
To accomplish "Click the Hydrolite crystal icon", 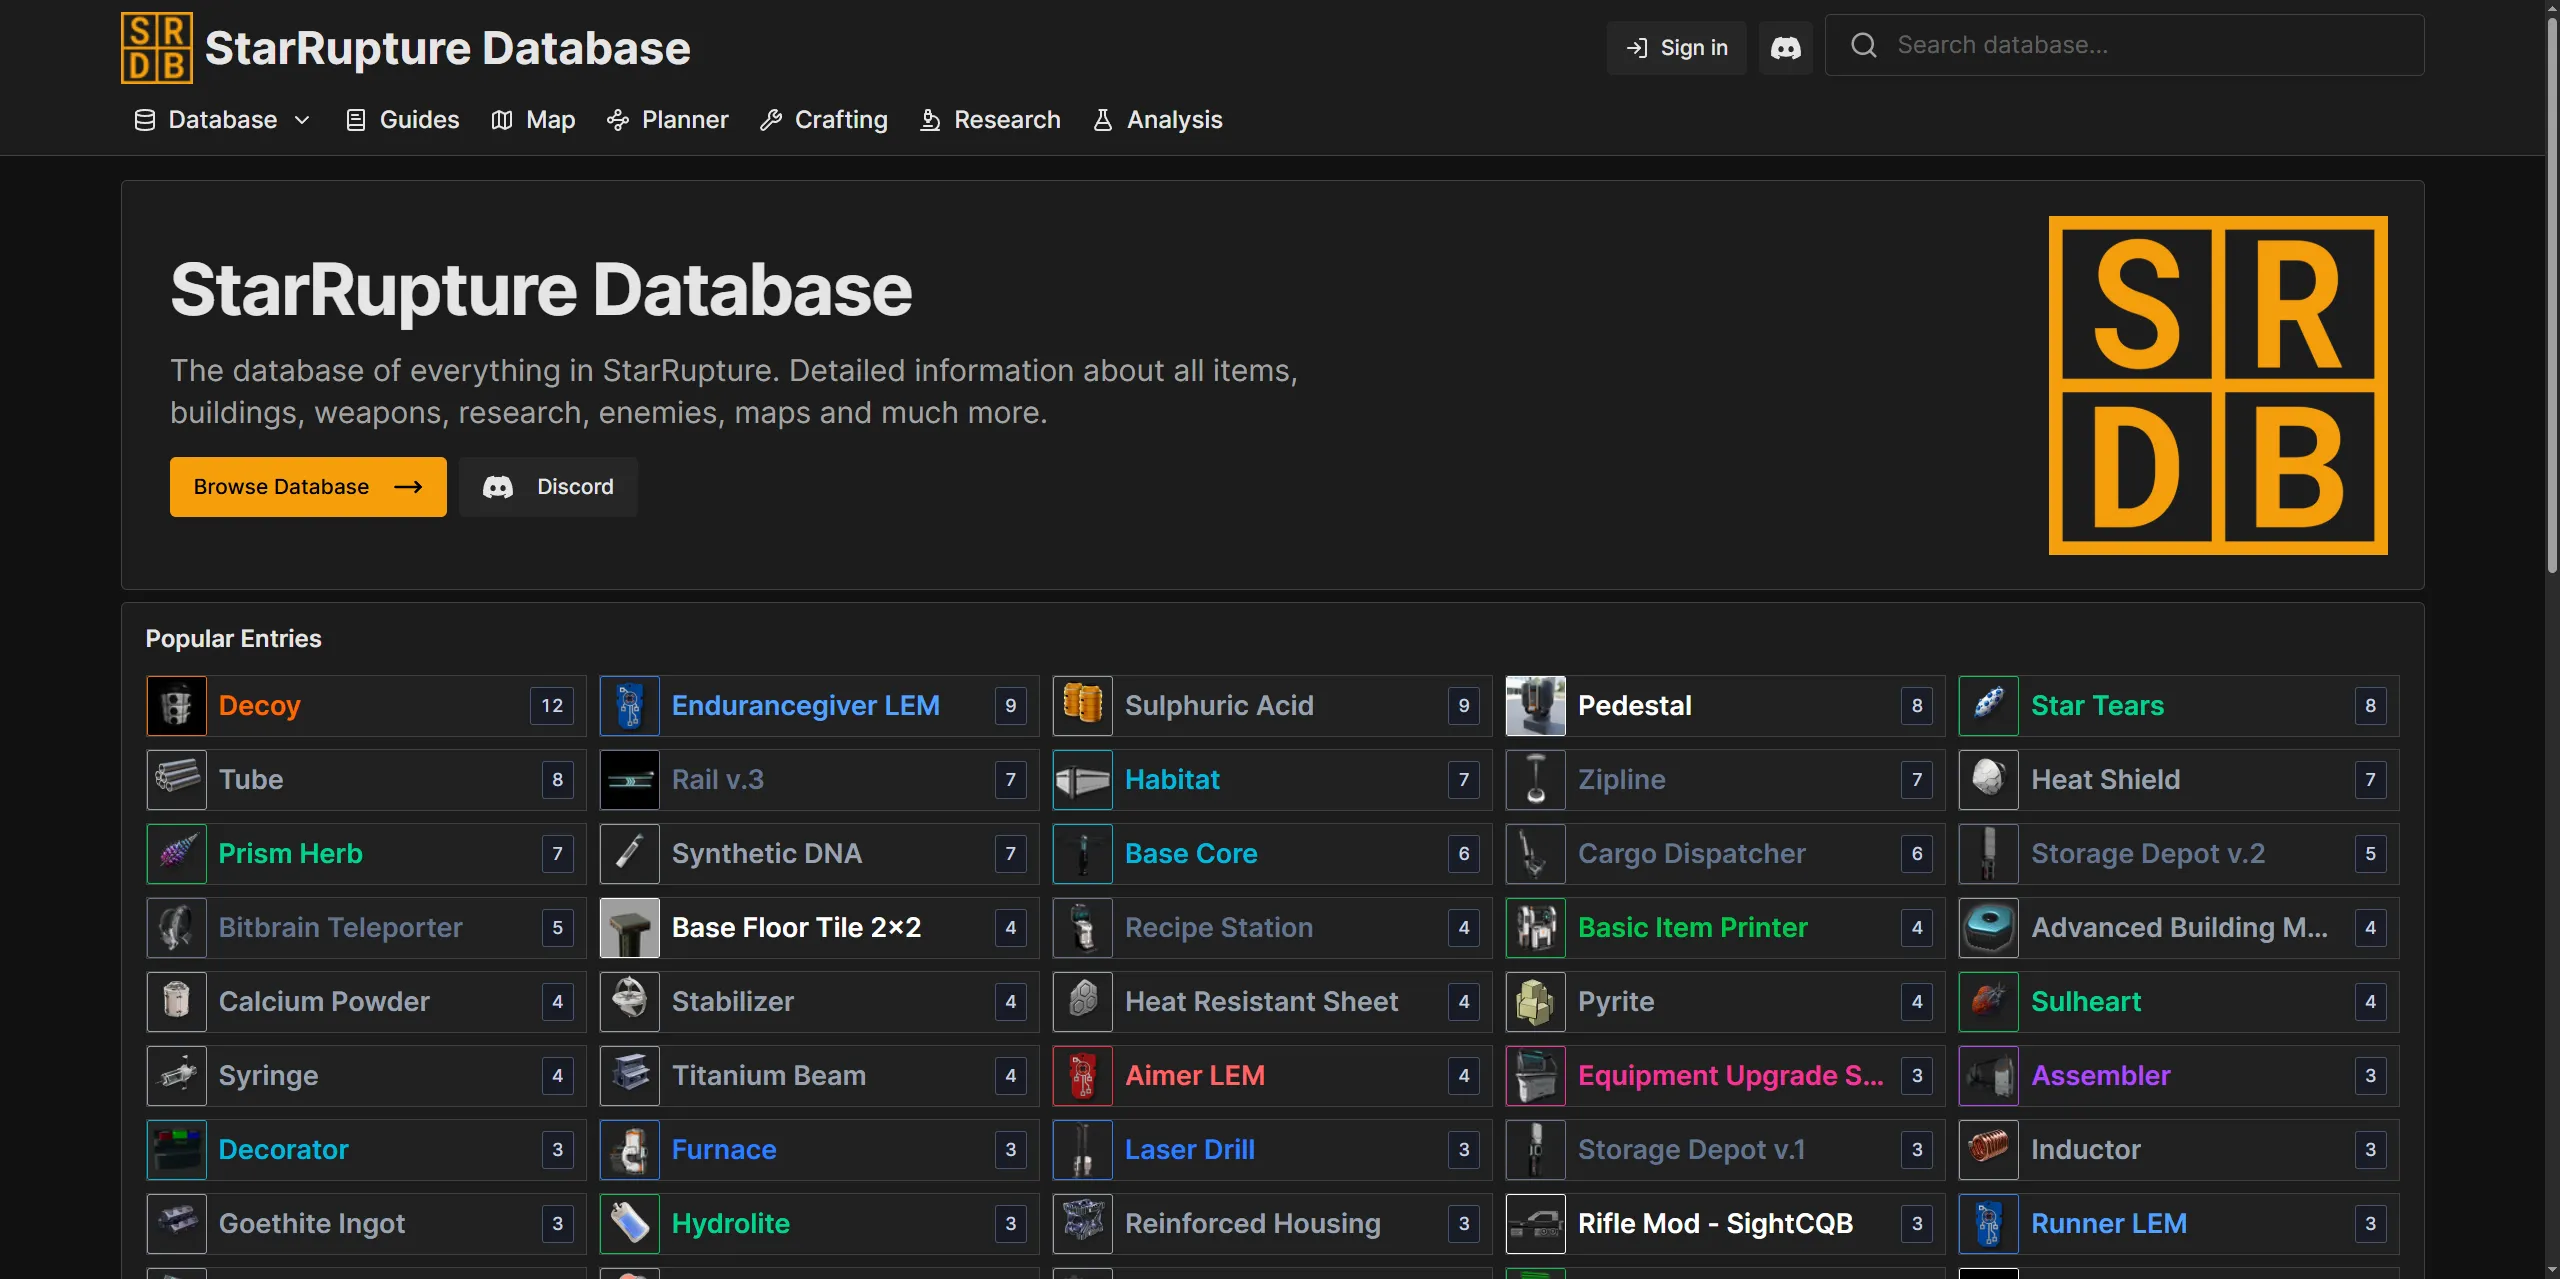I will pyautogui.click(x=630, y=1224).
